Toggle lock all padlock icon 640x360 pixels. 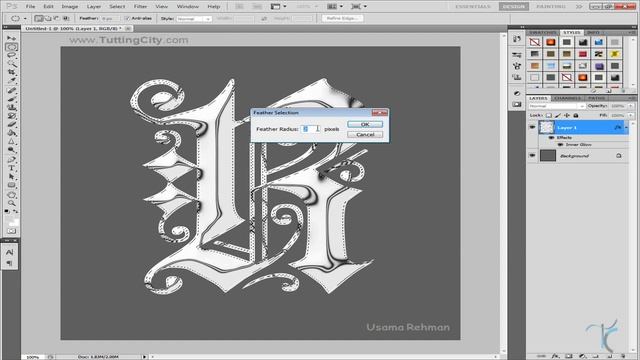(576, 116)
